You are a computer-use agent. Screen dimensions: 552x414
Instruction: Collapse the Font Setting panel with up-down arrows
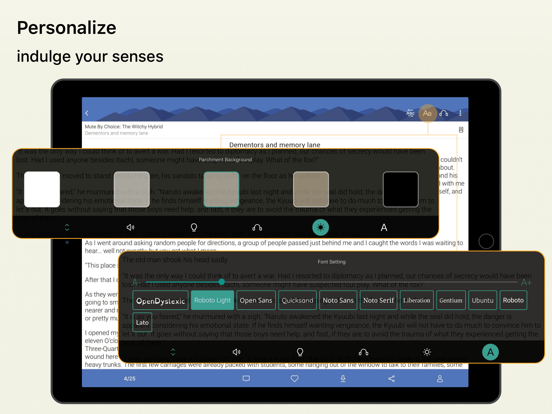[173, 352]
